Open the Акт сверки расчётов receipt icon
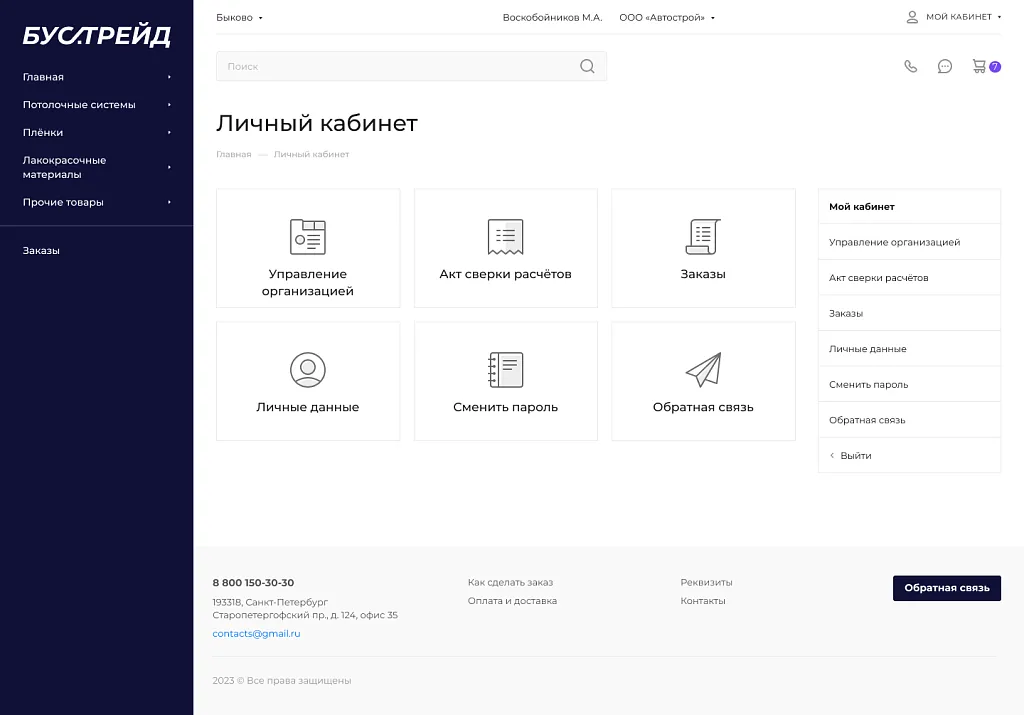Screen dimensions: 1024x715 click(505, 237)
